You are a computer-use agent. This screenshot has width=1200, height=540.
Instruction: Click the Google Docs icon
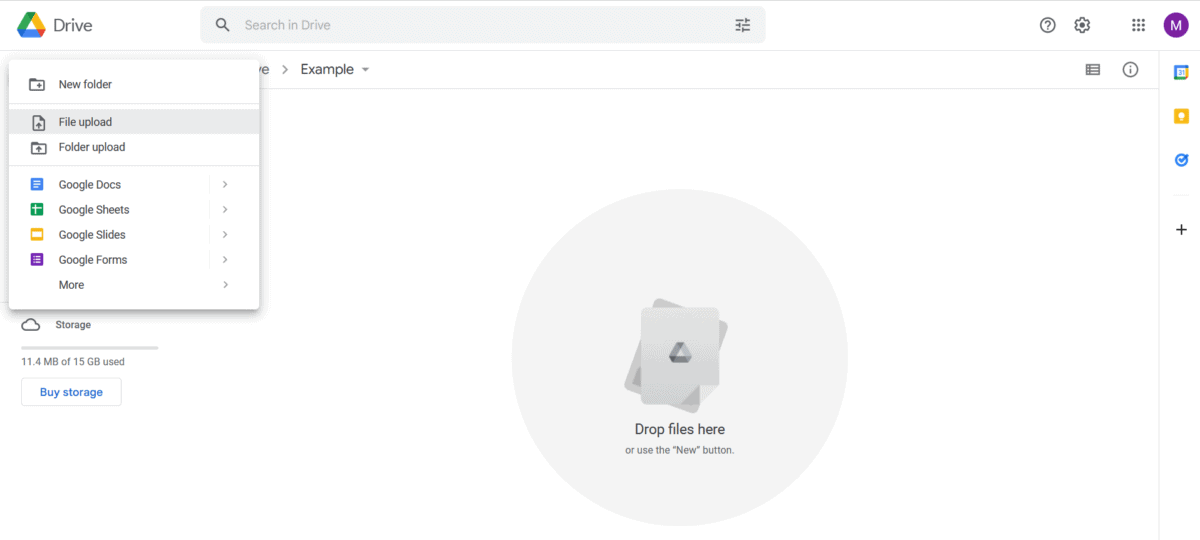pyautogui.click(x=37, y=184)
